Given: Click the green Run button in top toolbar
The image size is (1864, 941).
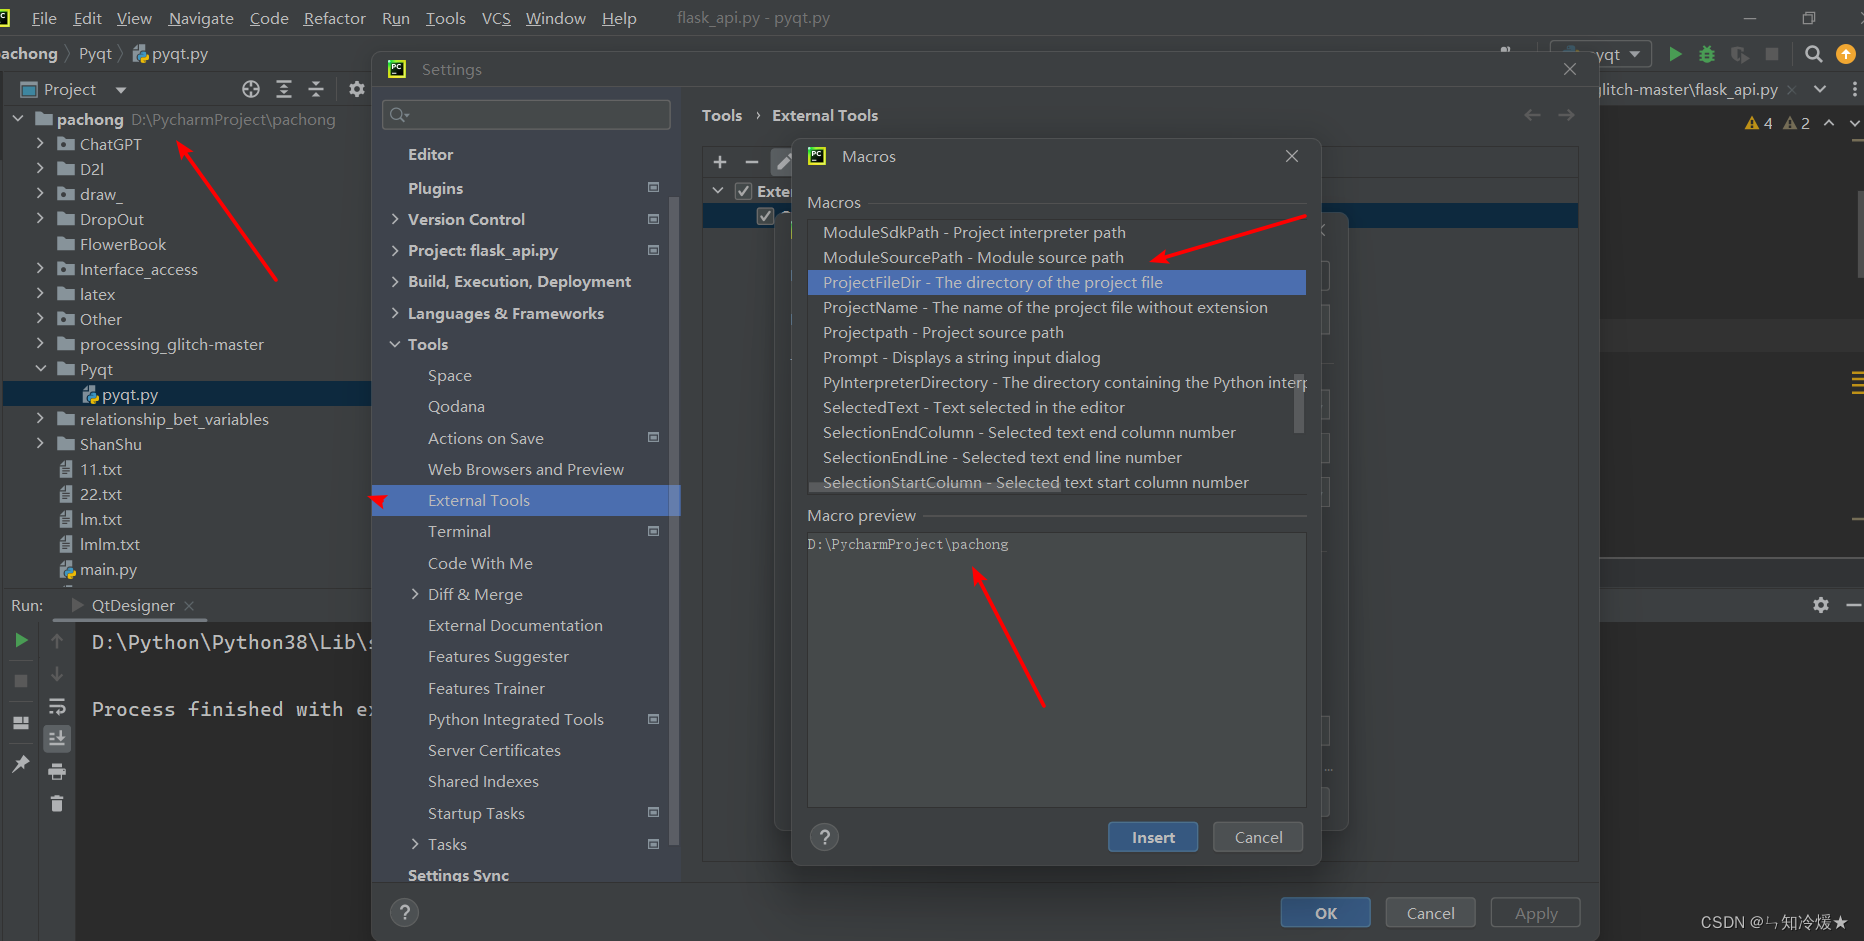Looking at the screenshot, I should click(1675, 54).
